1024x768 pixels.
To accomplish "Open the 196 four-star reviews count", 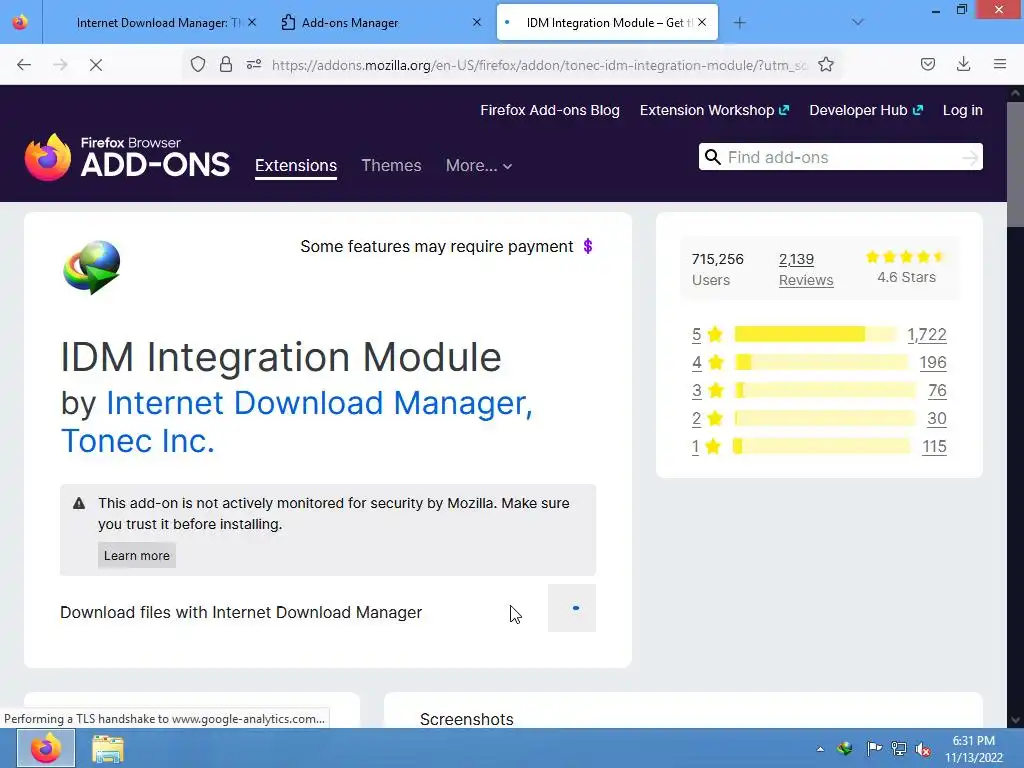I will coord(933,362).
